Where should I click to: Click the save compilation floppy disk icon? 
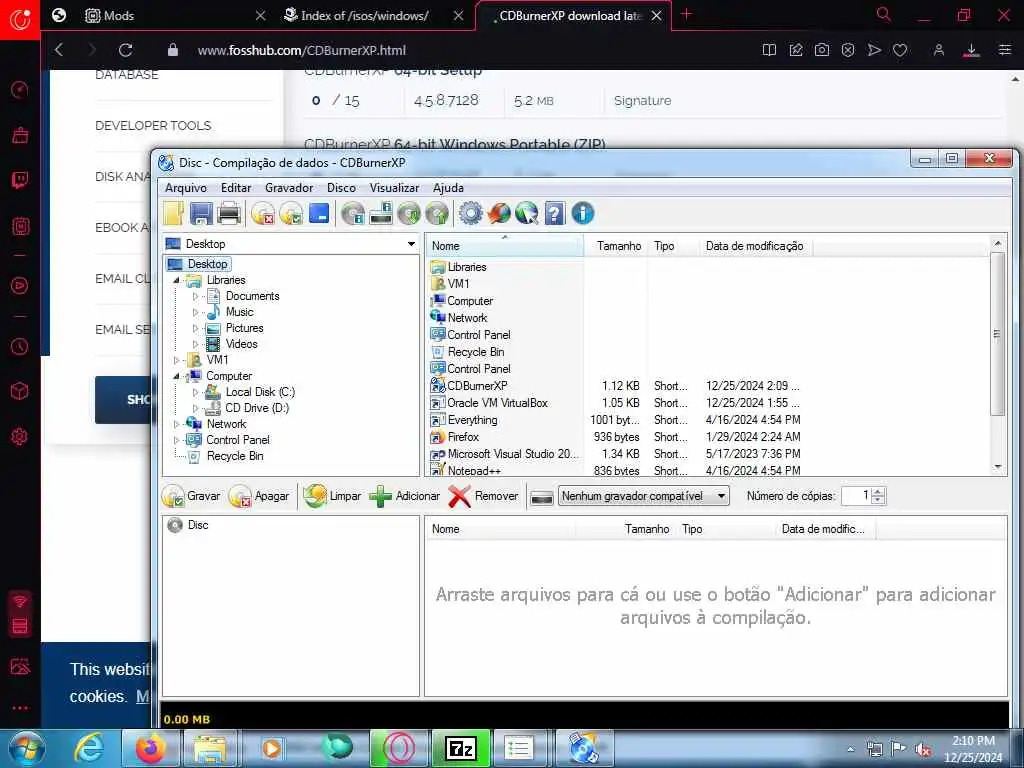coord(201,214)
